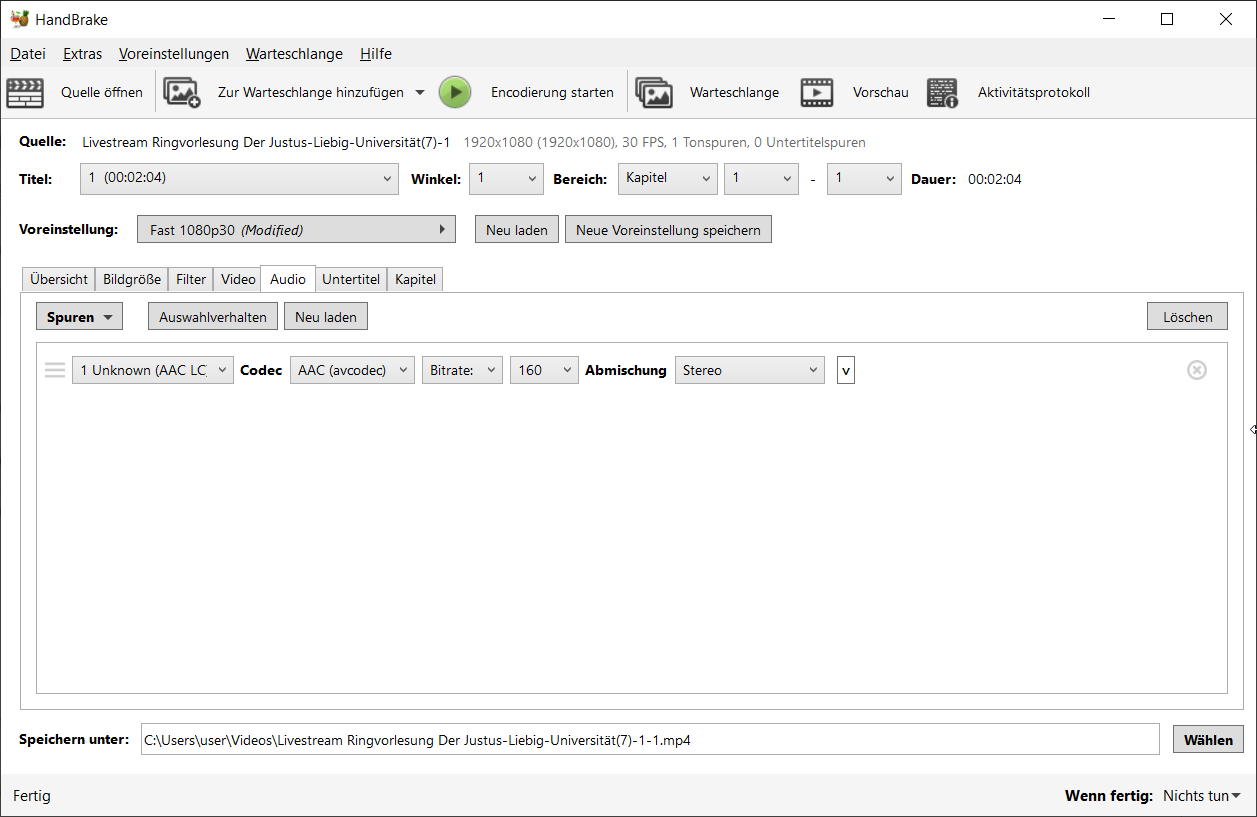The image size is (1257, 817).
Task: Expand the arrow next to Zur Warteschlange hinzufügen
Action: [420, 93]
